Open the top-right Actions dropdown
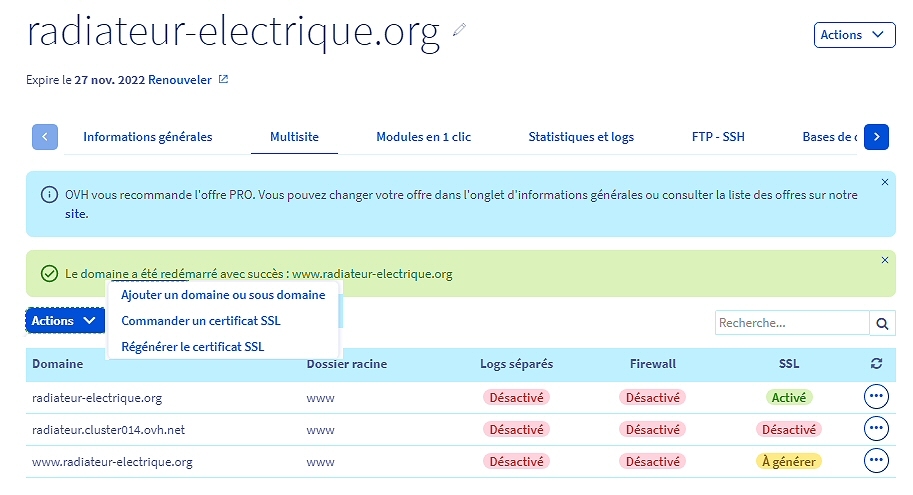 point(854,35)
